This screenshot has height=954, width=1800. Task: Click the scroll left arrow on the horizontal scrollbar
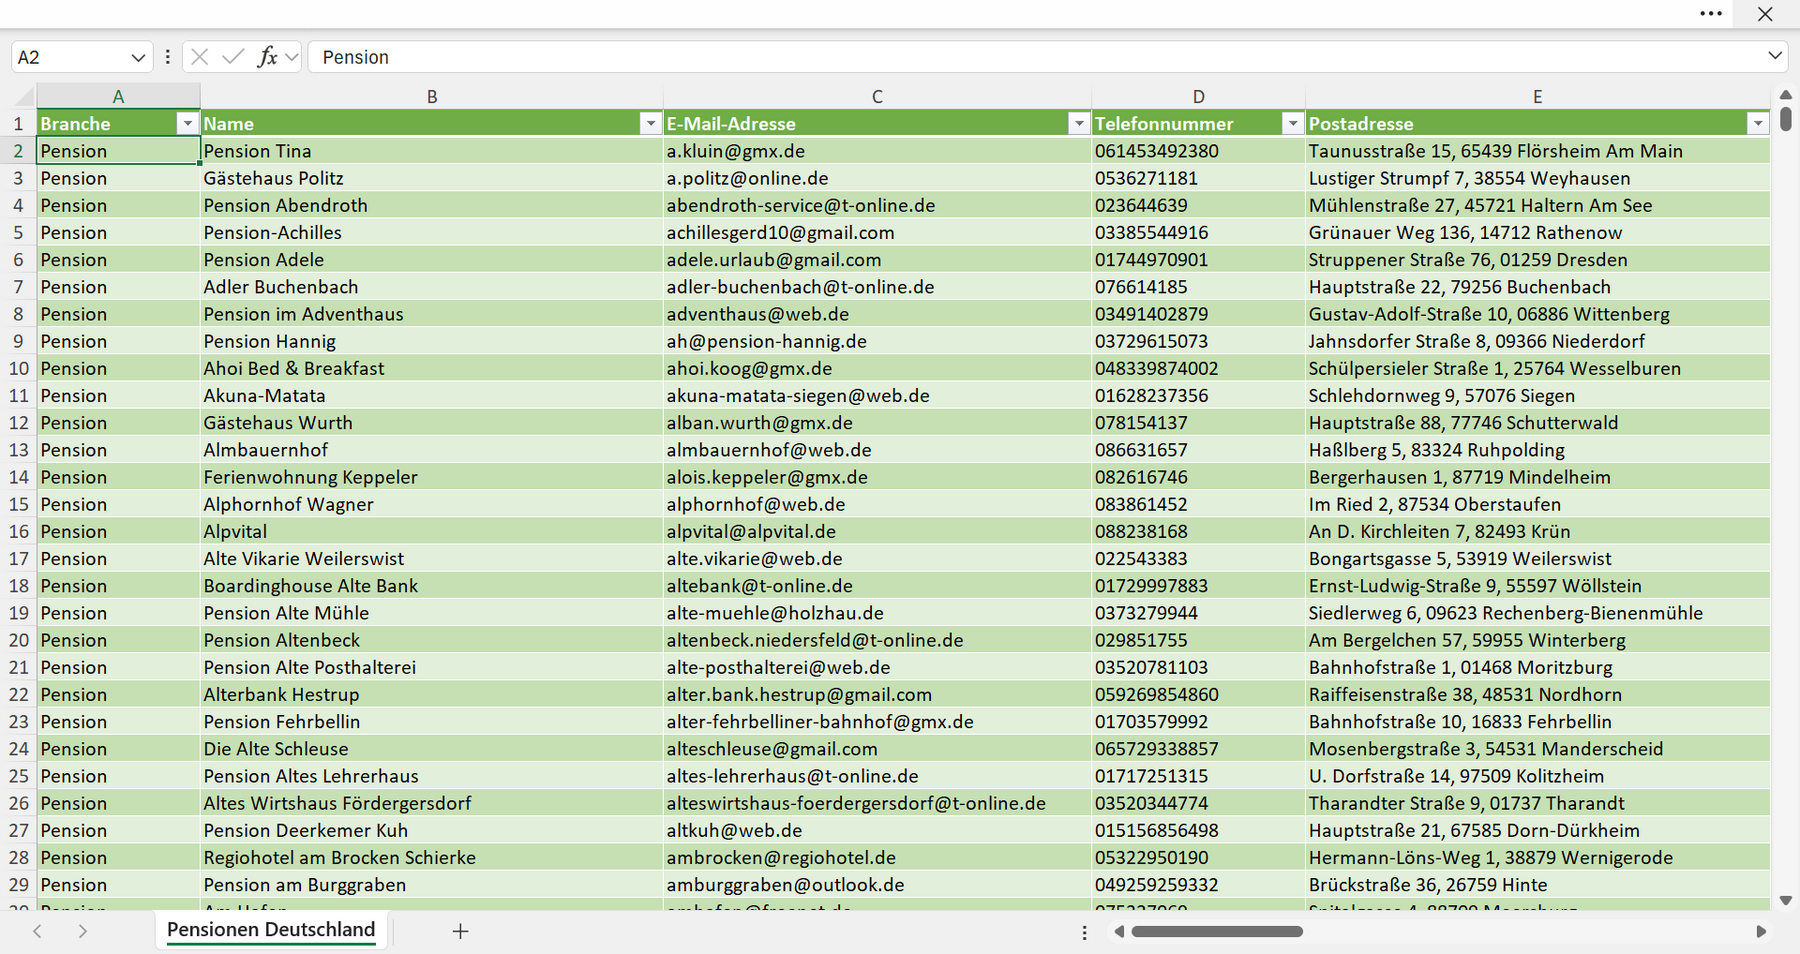pyautogui.click(x=1119, y=931)
